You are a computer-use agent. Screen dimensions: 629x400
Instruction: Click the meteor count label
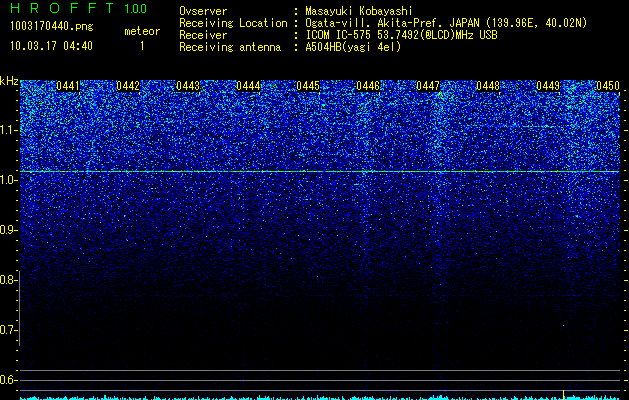tap(142, 31)
